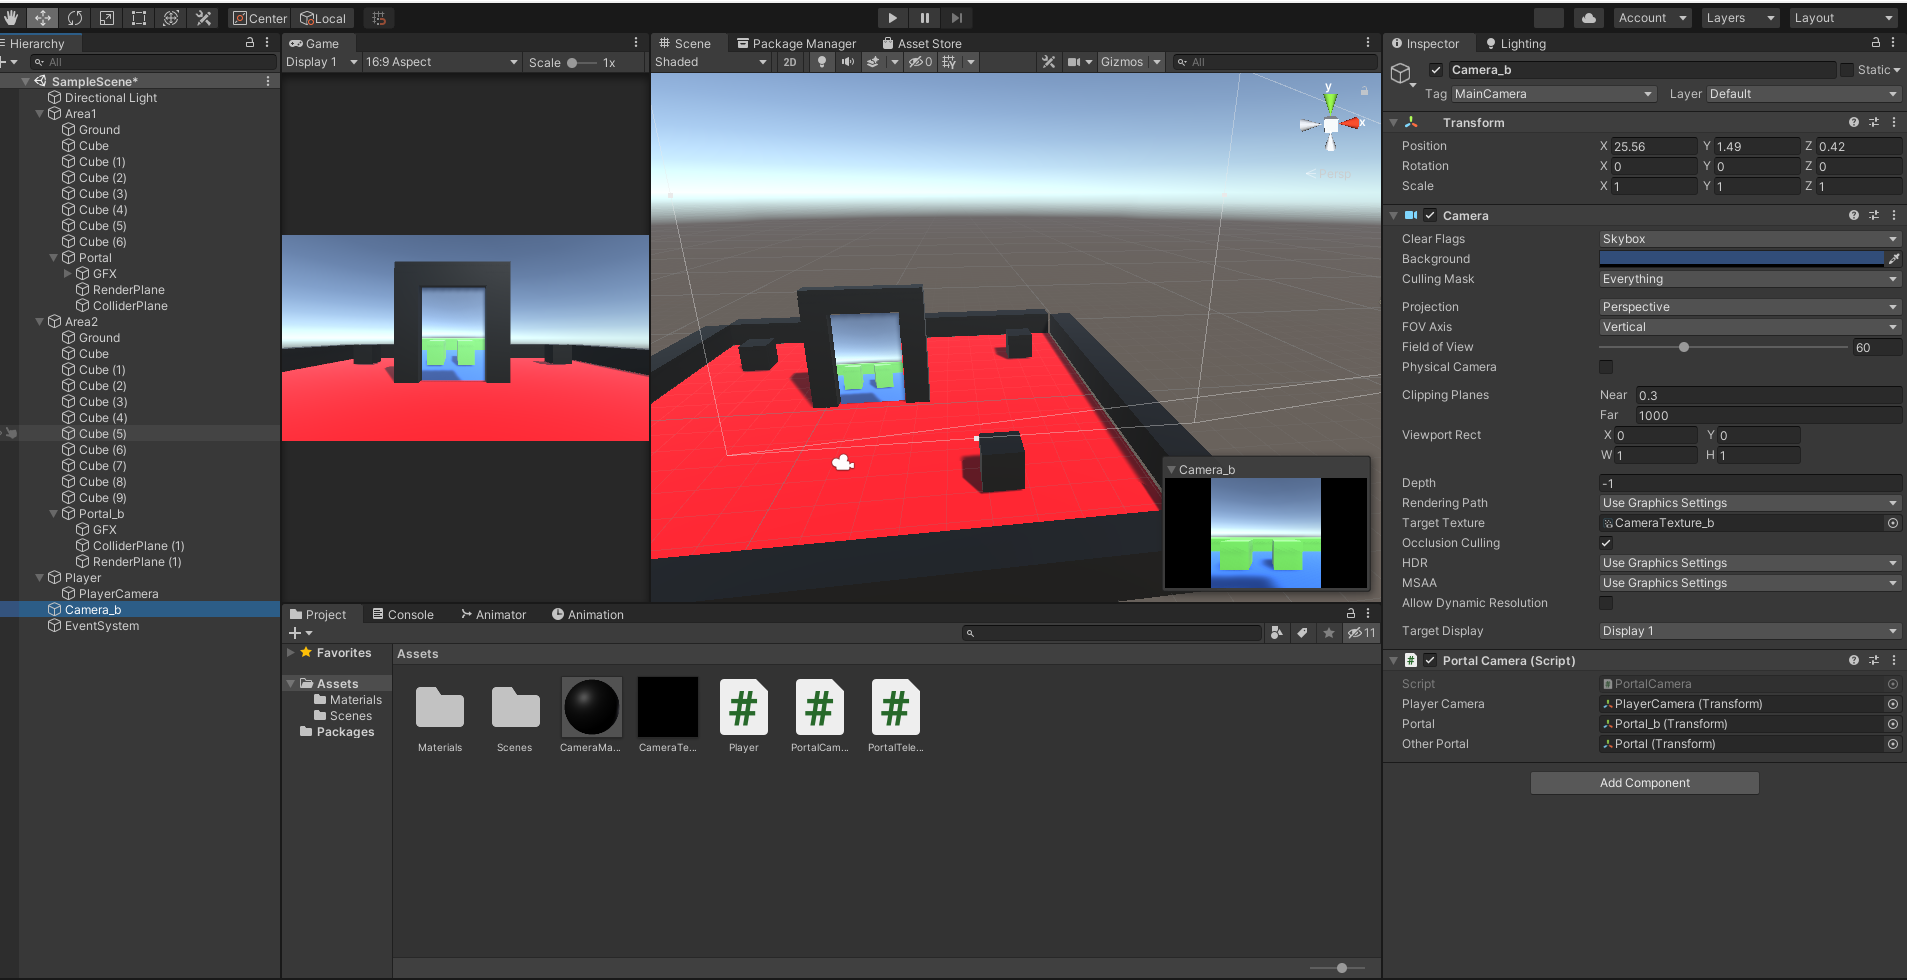Toggle grid snapping in the toolbar
This screenshot has height=980, width=1907.
377,17
